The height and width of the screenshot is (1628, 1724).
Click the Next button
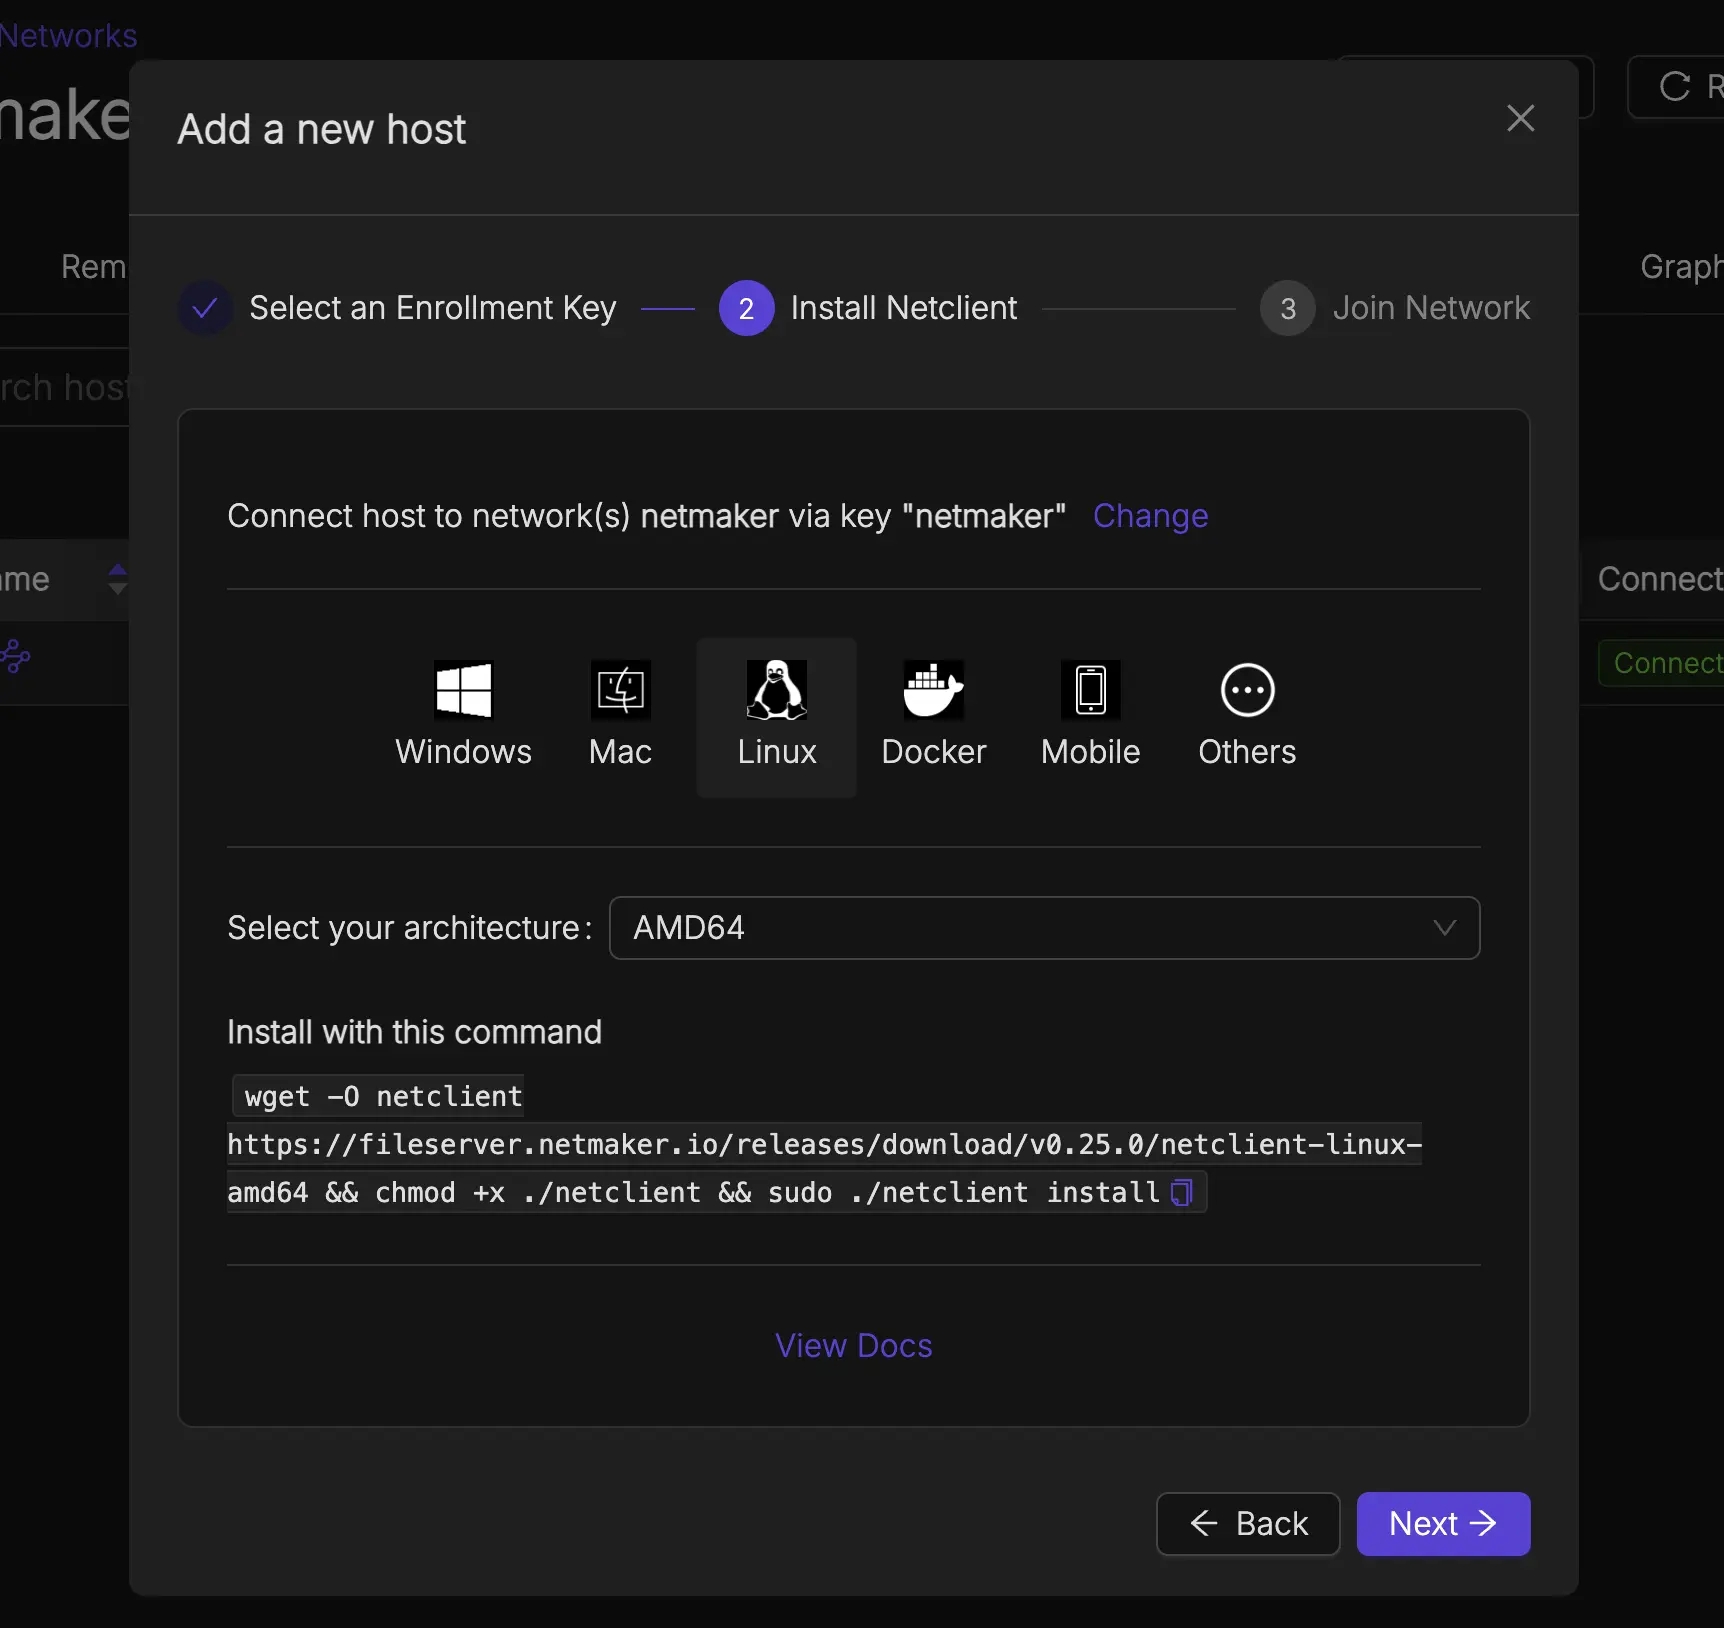click(1442, 1524)
